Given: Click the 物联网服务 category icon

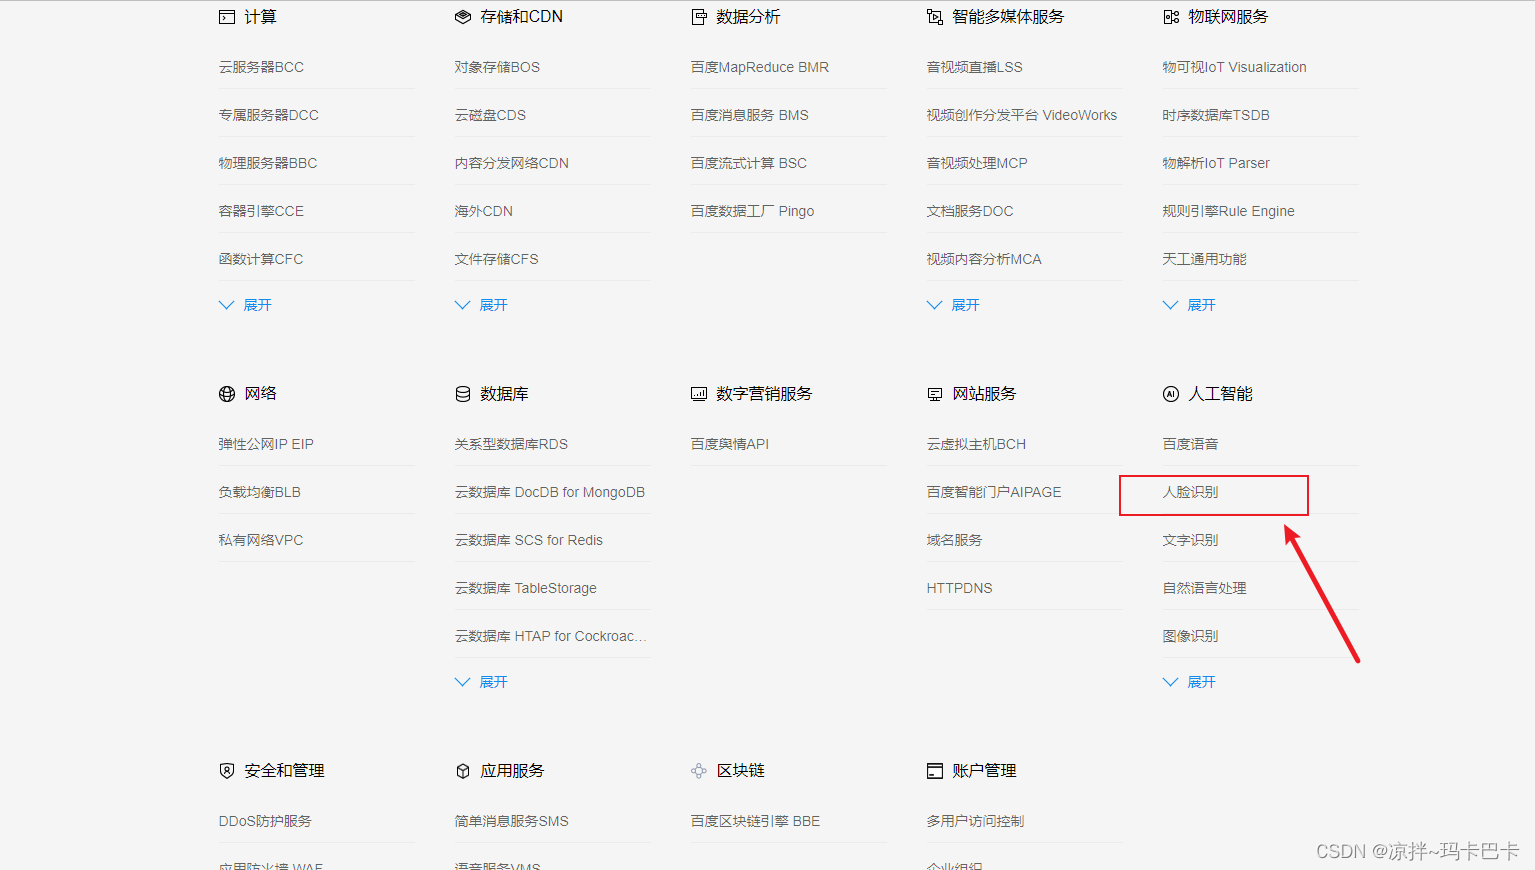Looking at the screenshot, I should point(1171,17).
